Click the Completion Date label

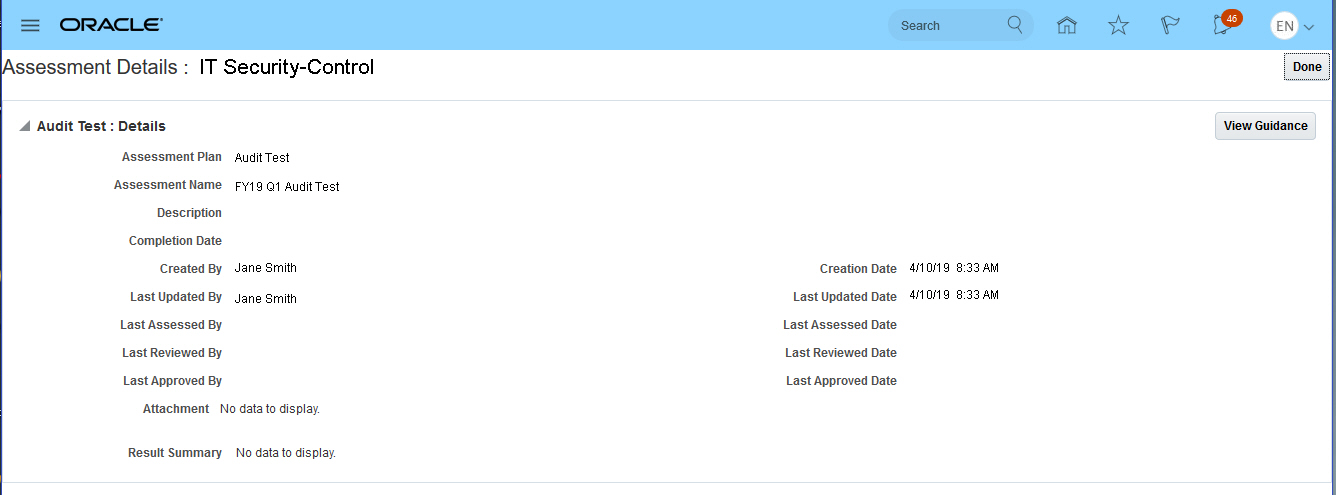click(x=175, y=241)
